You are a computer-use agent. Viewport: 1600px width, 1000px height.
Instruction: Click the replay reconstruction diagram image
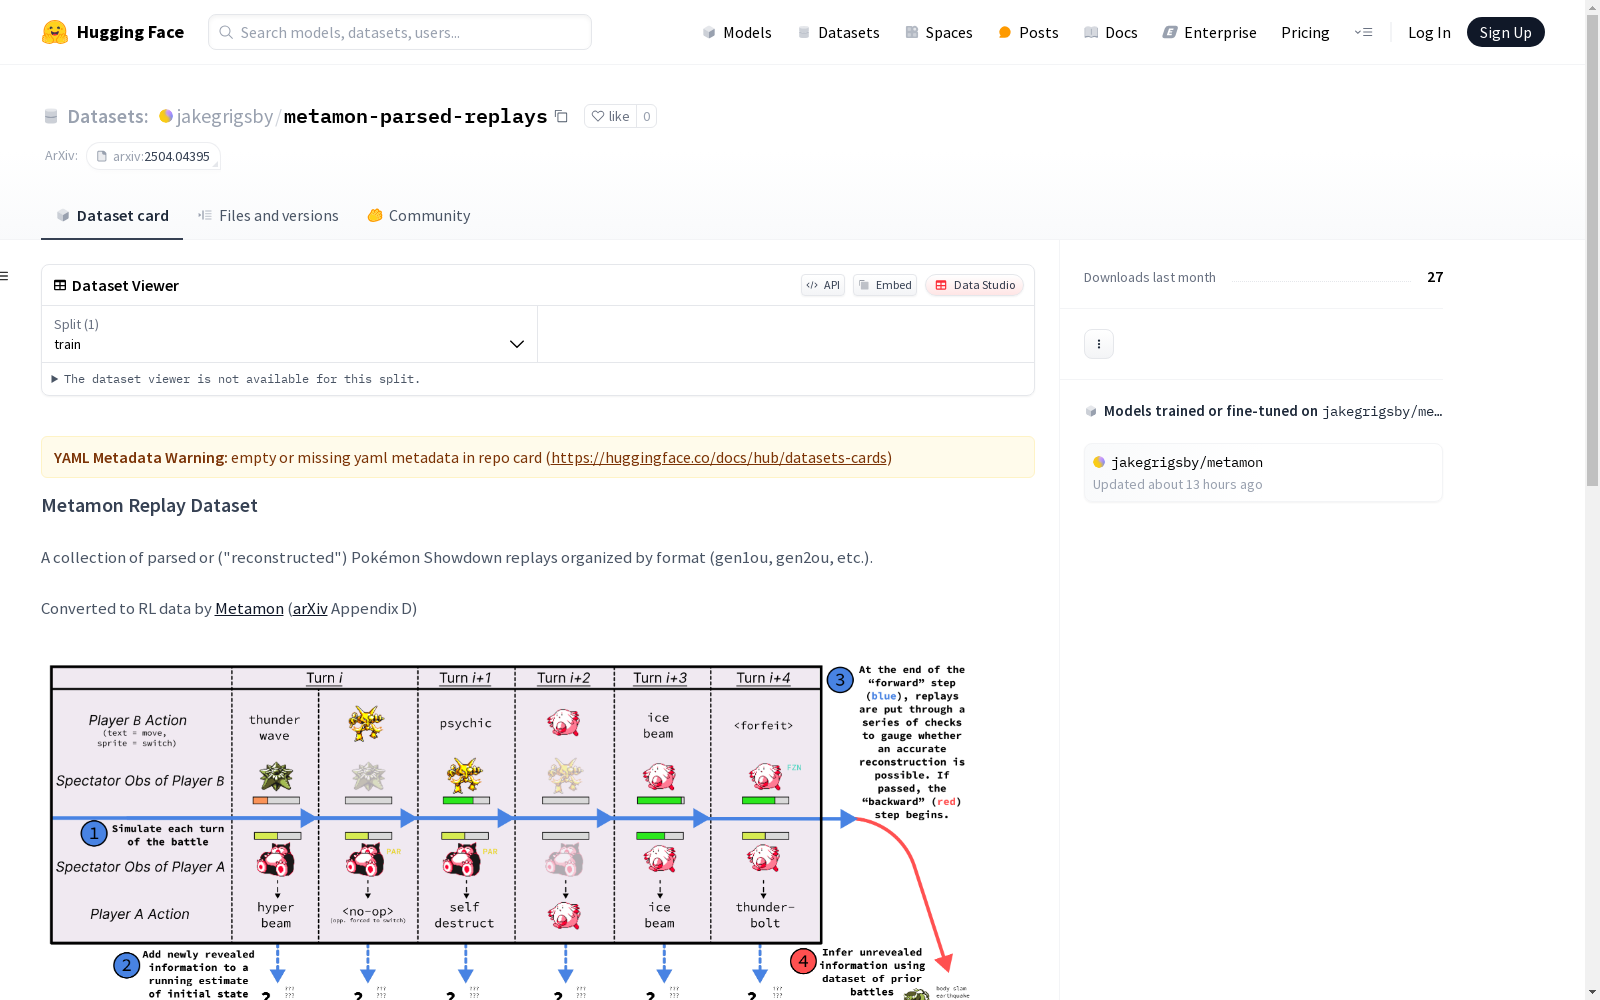(x=509, y=830)
